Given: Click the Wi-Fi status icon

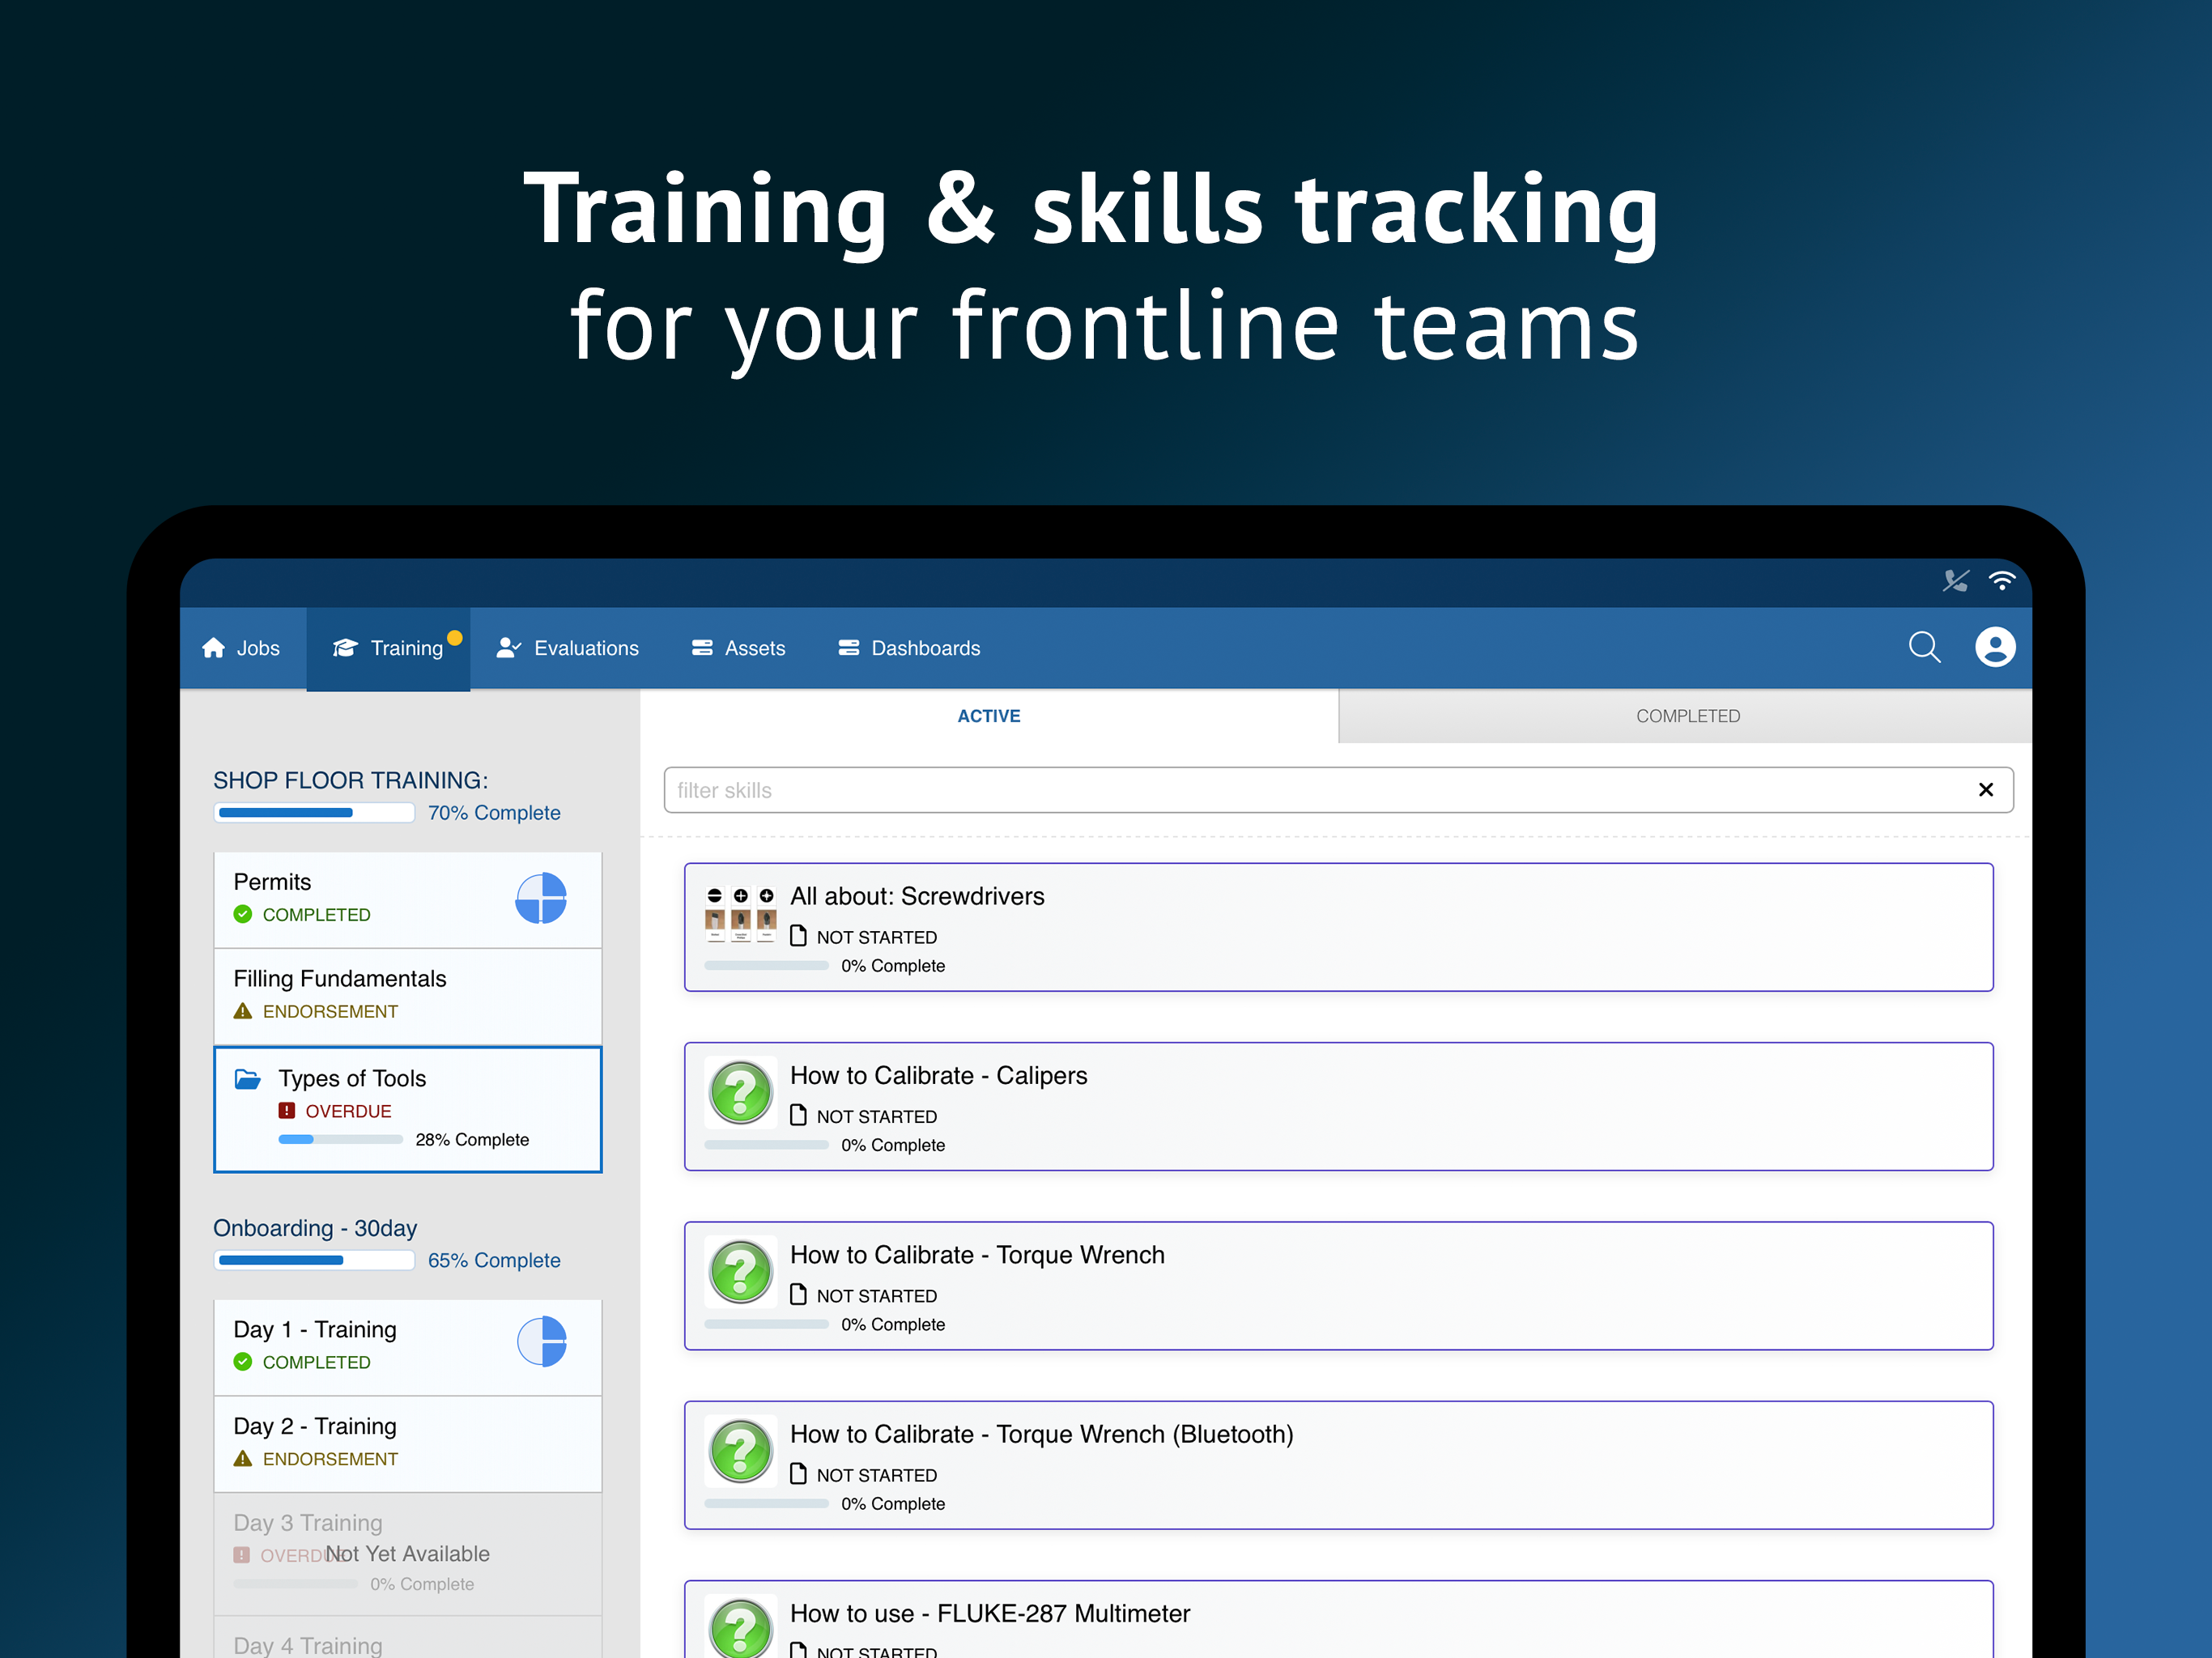Looking at the screenshot, I should [2001, 580].
